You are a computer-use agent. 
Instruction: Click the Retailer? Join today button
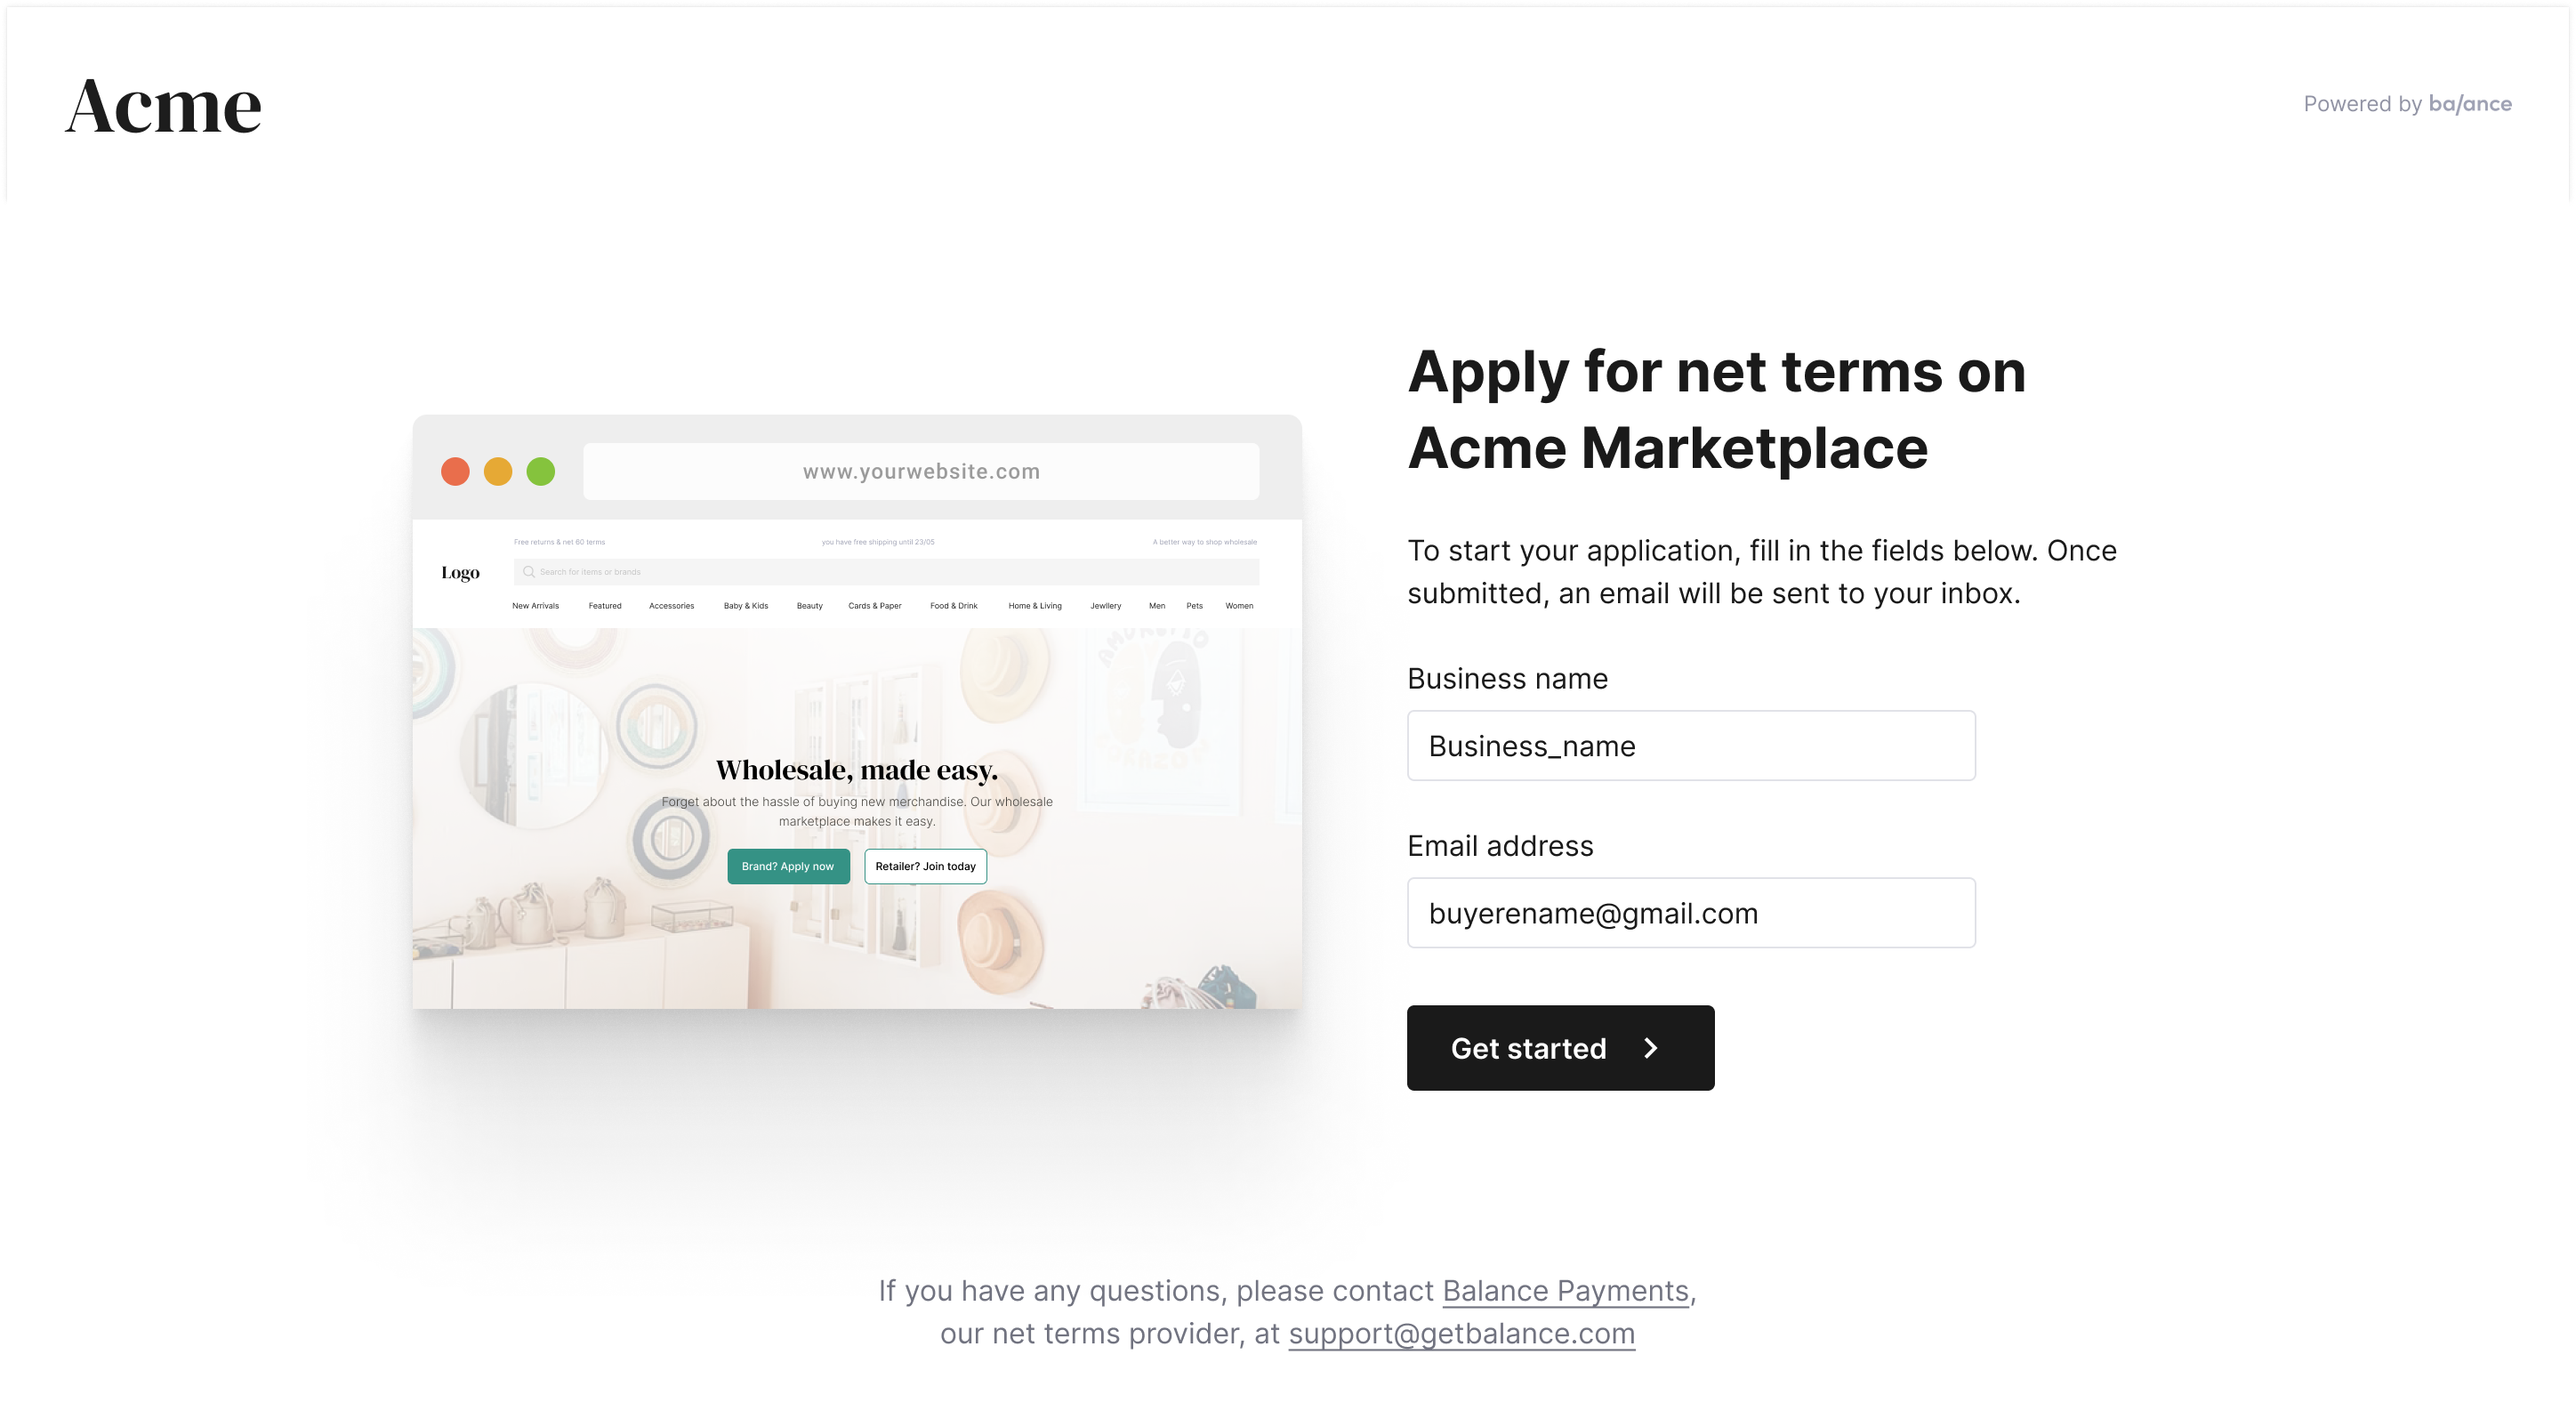coord(925,867)
